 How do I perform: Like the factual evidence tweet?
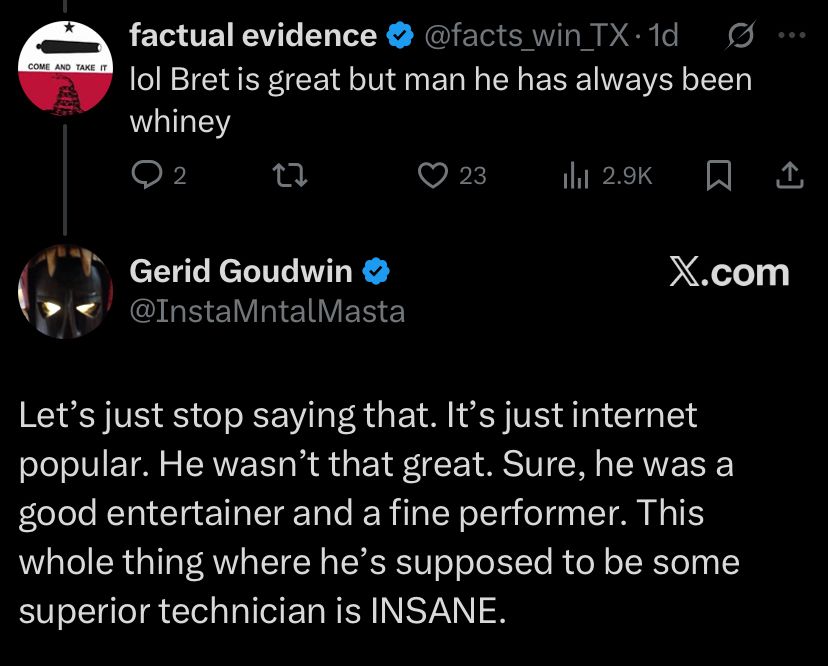(x=433, y=176)
